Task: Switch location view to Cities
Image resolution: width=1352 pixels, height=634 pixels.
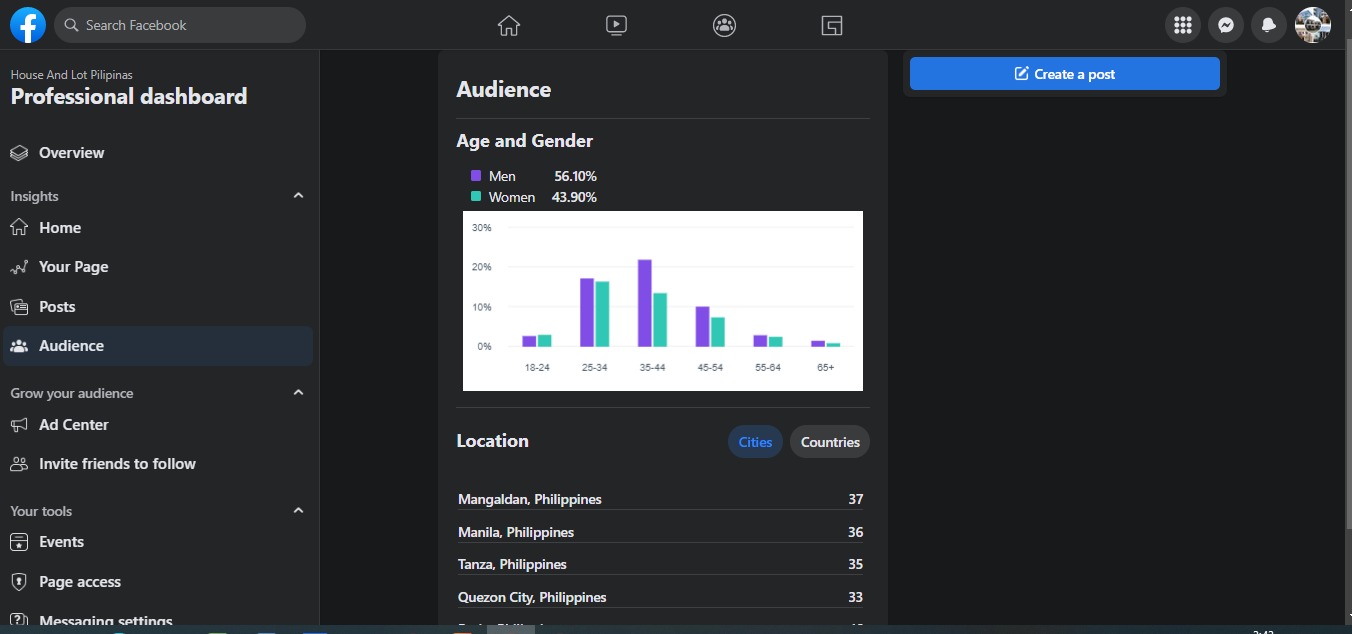Action: coord(755,442)
